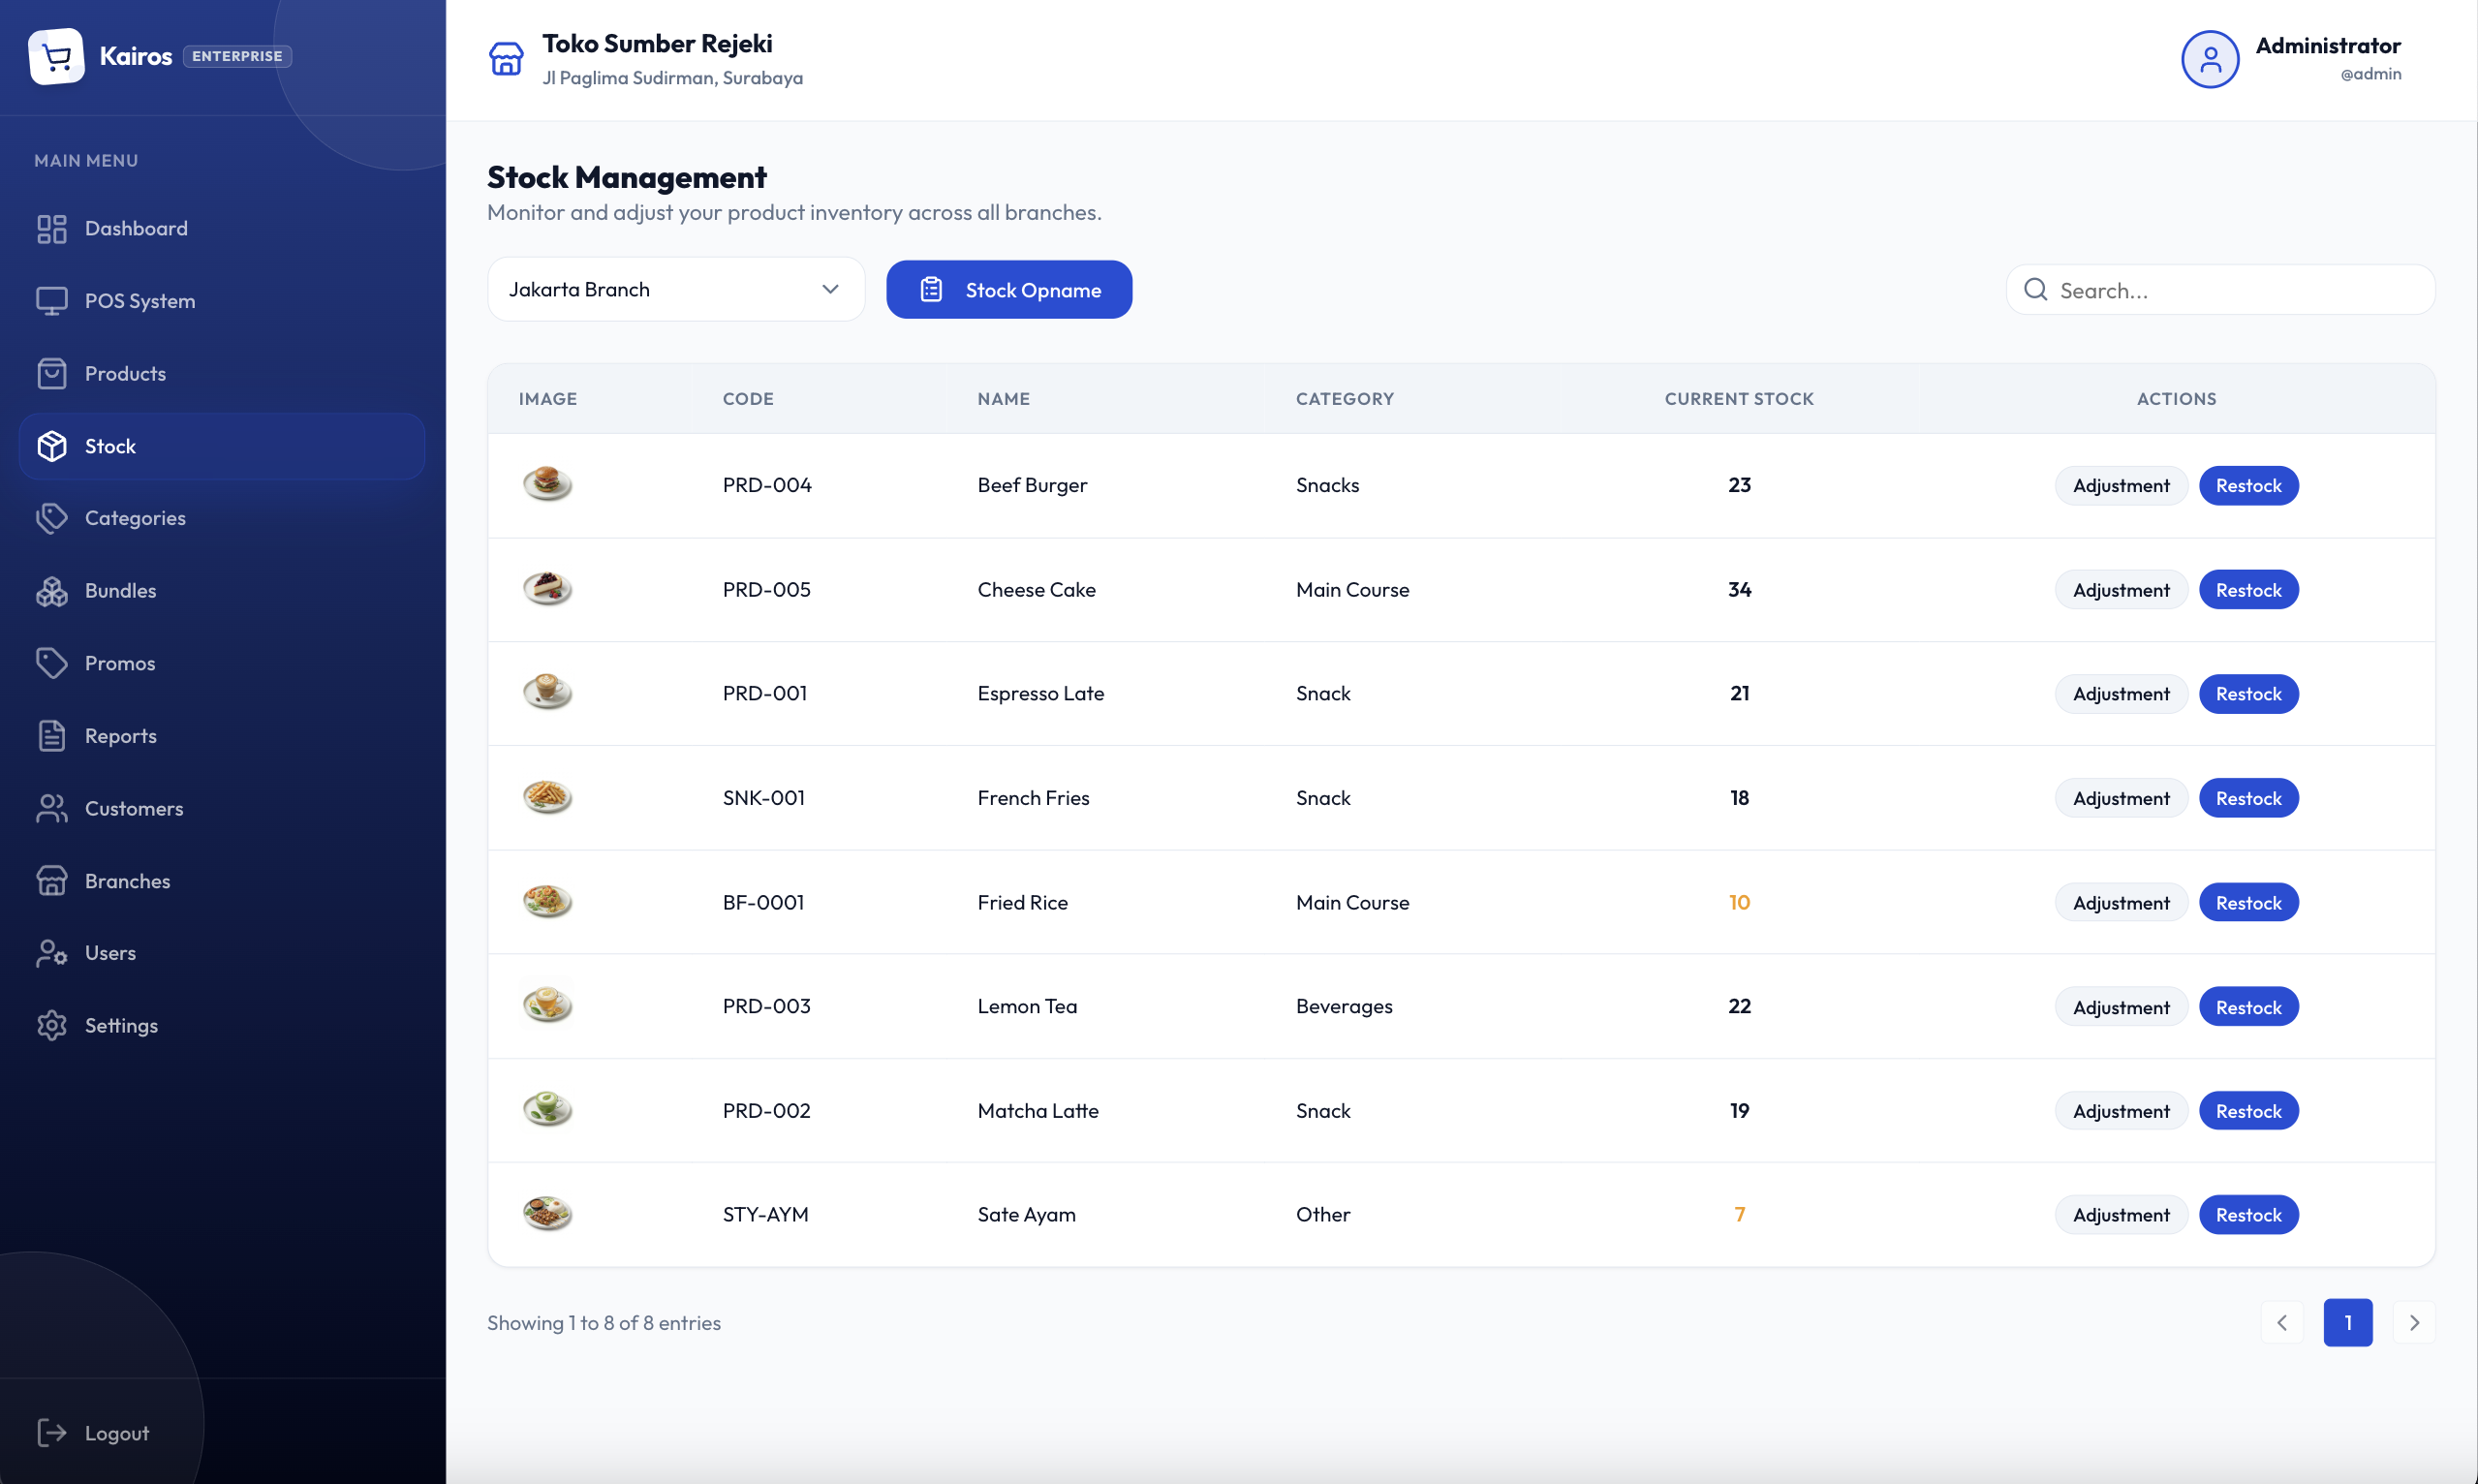Click the Users gear-person icon
The height and width of the screenshot is (1484, 2478).
click(x=51, y=953)
